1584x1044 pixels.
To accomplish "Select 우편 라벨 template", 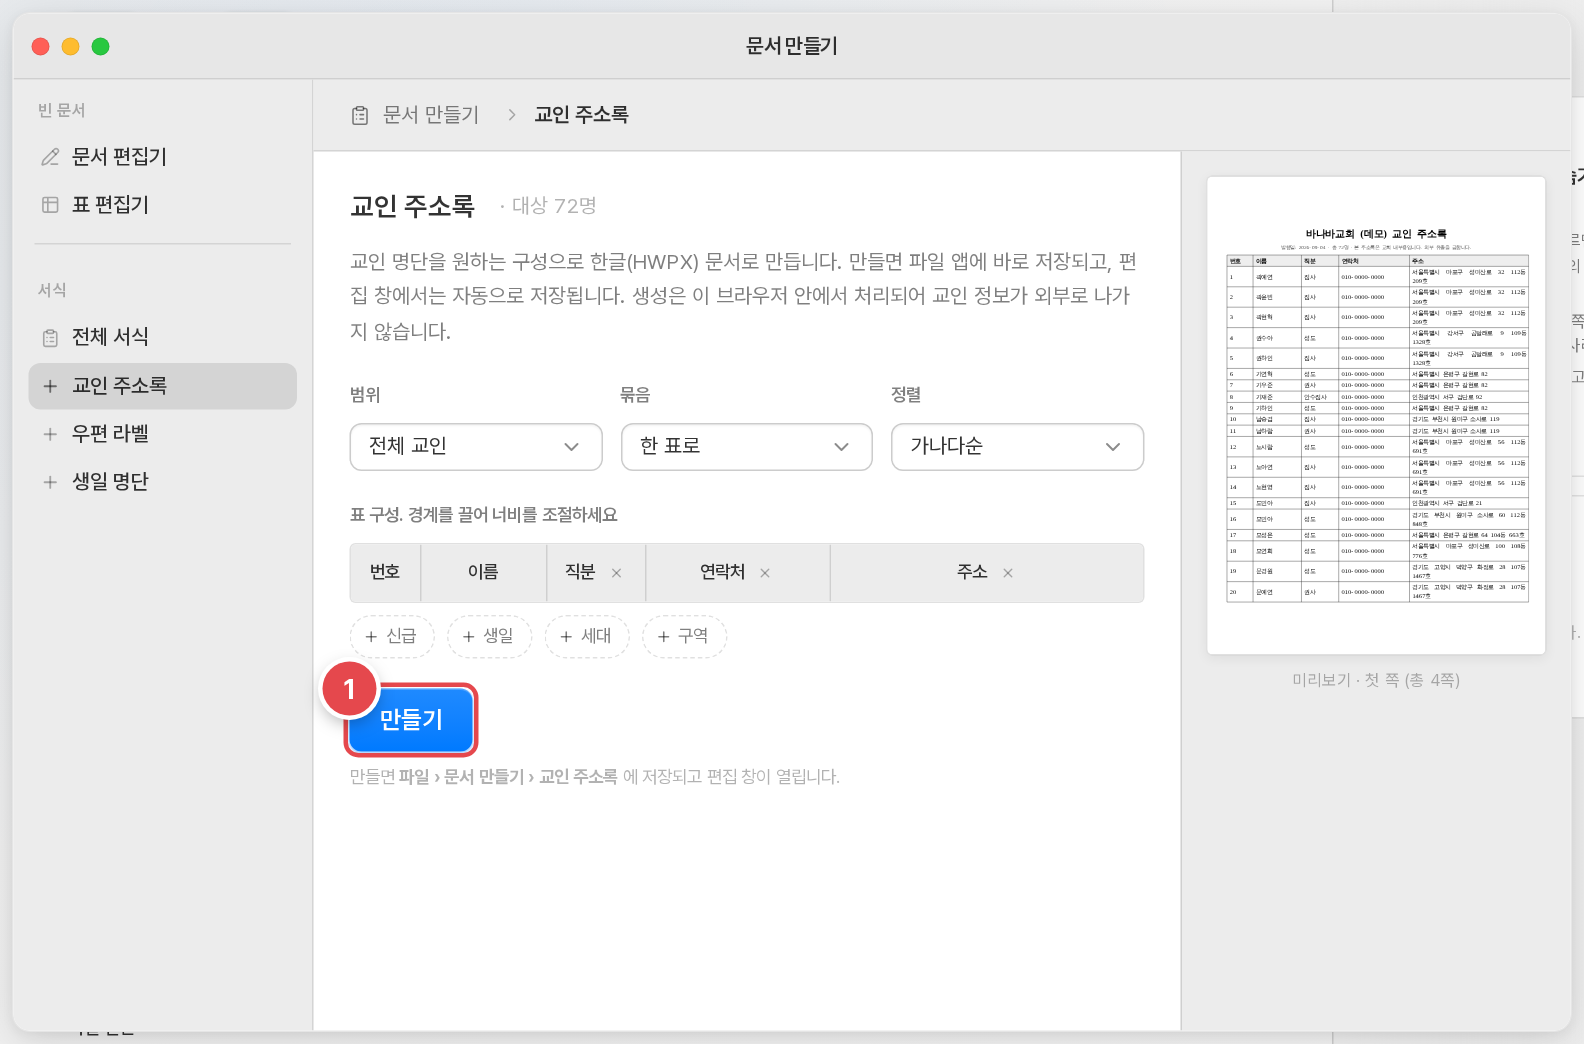I will pyautogui.click(x=163, y=434).
